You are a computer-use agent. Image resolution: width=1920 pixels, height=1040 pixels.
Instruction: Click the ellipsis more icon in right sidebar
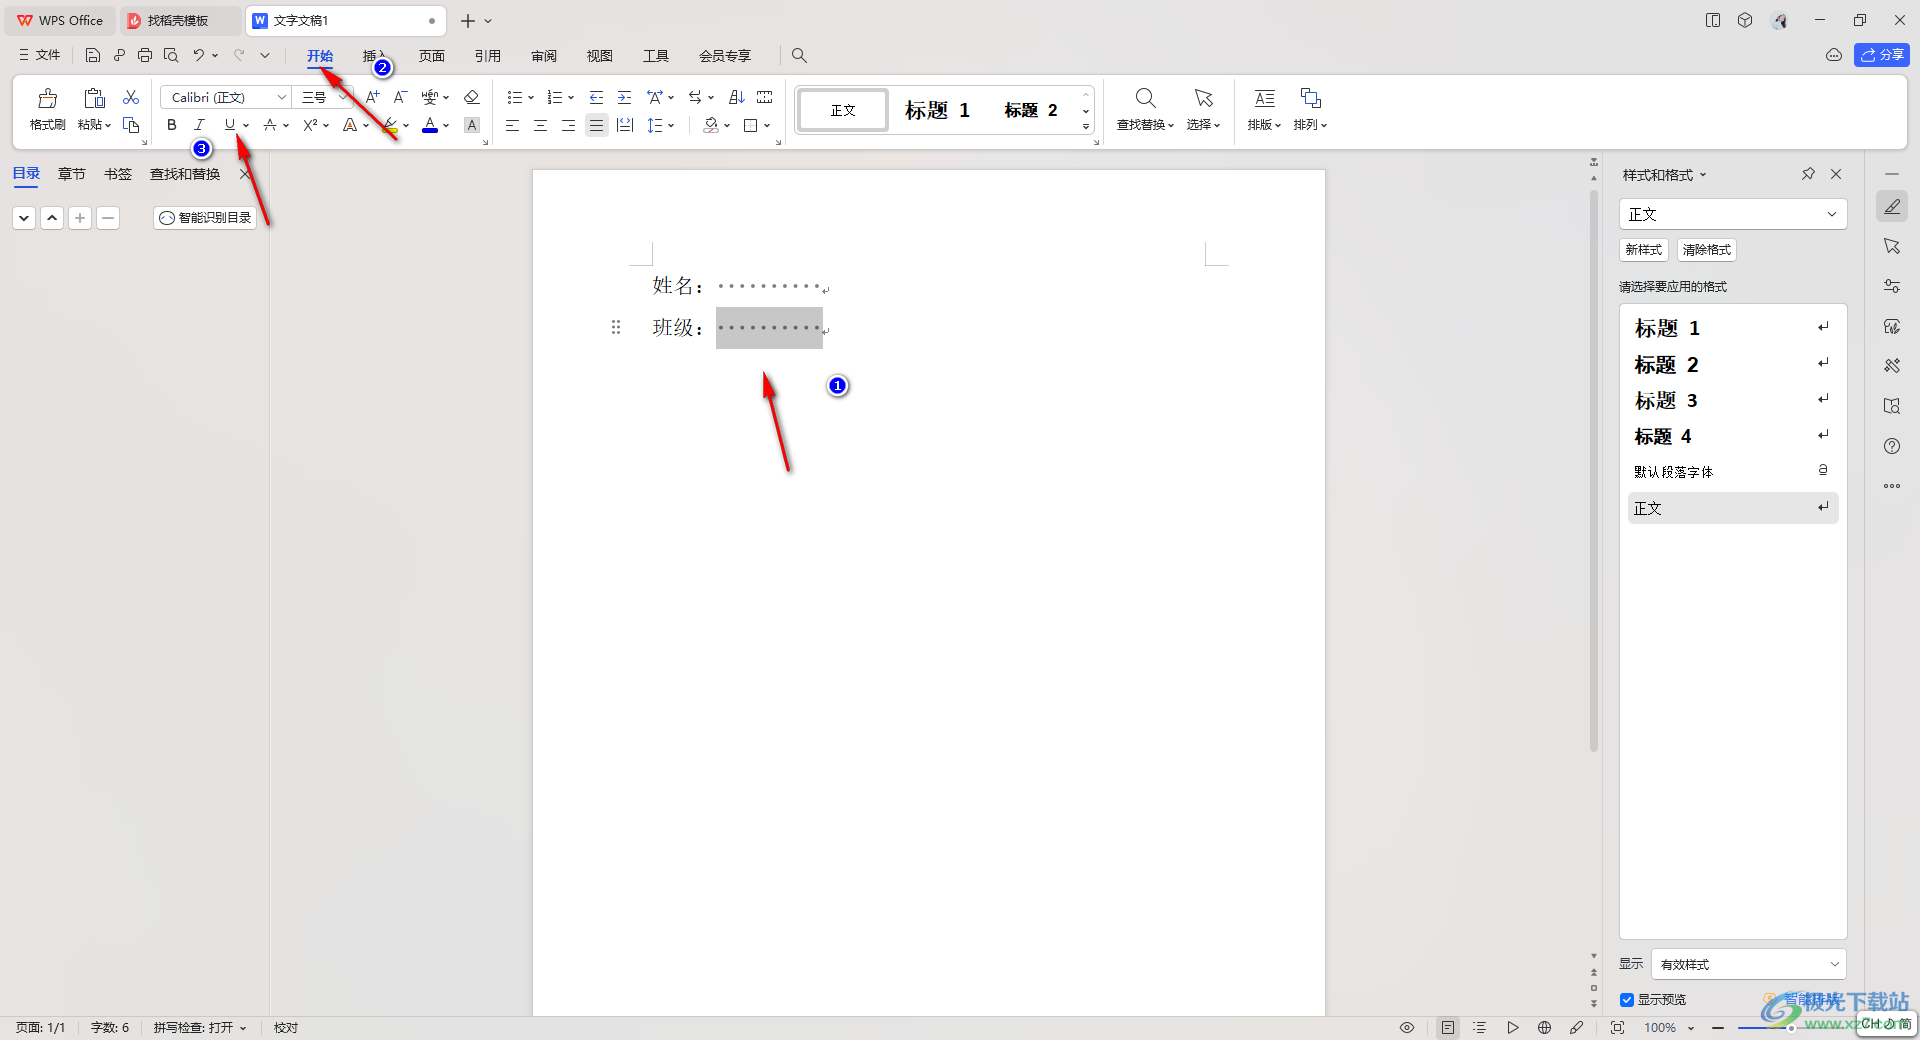click(x=1892, y=486)
